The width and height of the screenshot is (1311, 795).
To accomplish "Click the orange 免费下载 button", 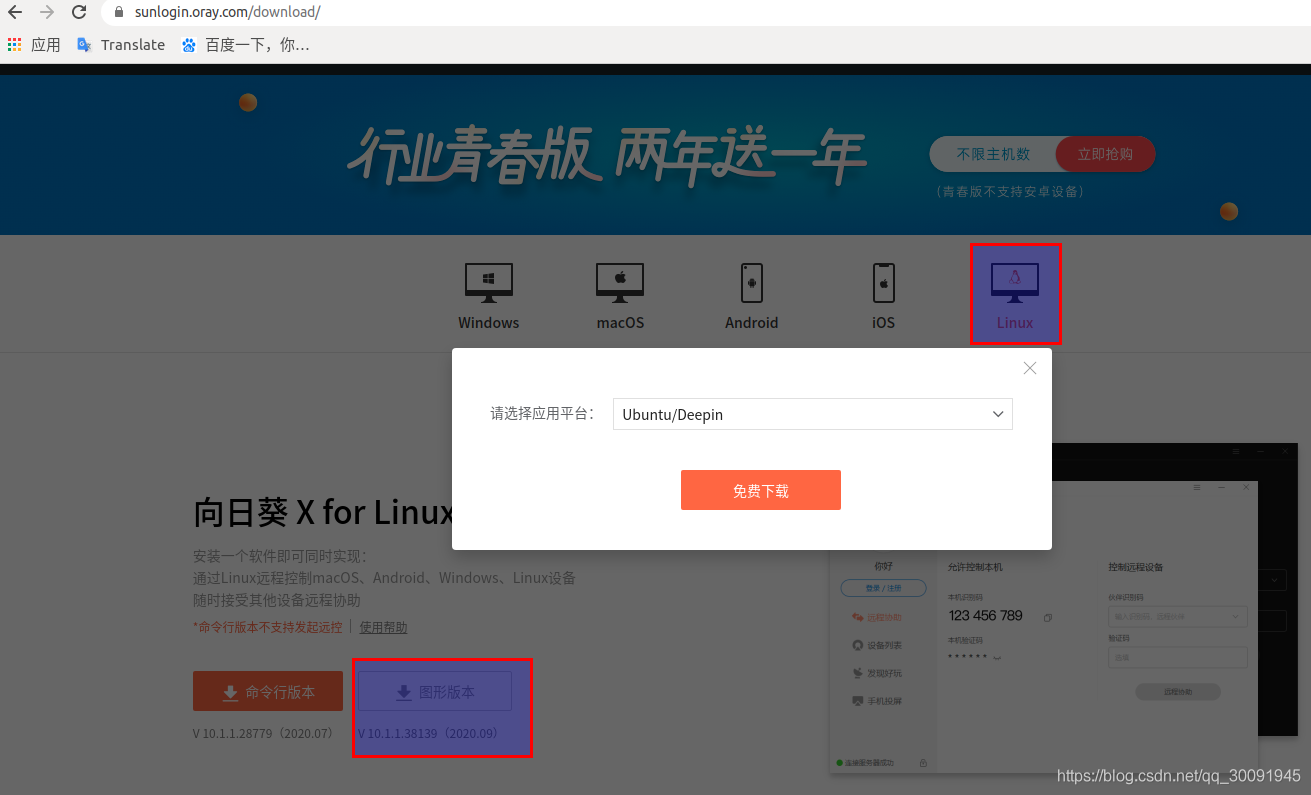I will tap(761, 490).
